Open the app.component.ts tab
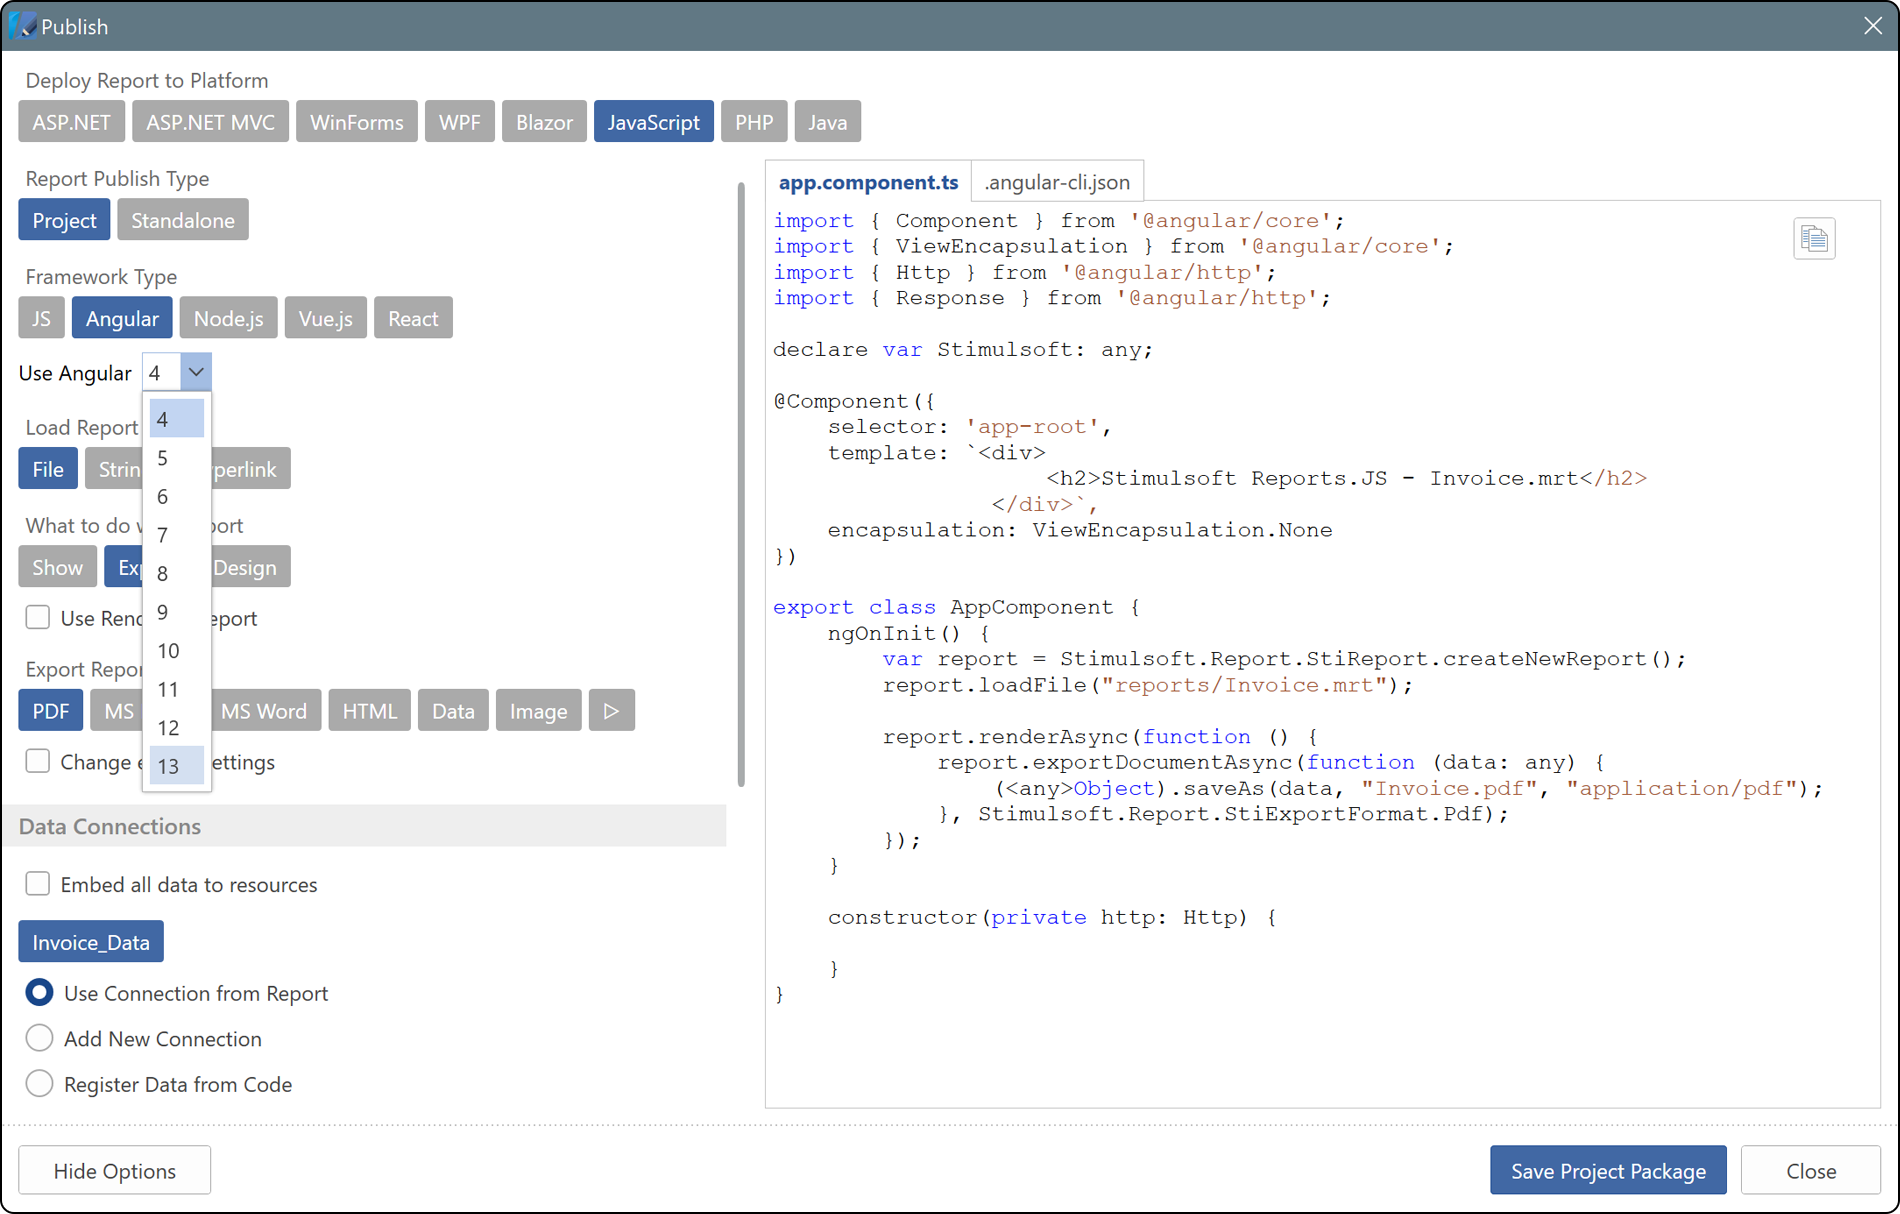 click(868, 182)
